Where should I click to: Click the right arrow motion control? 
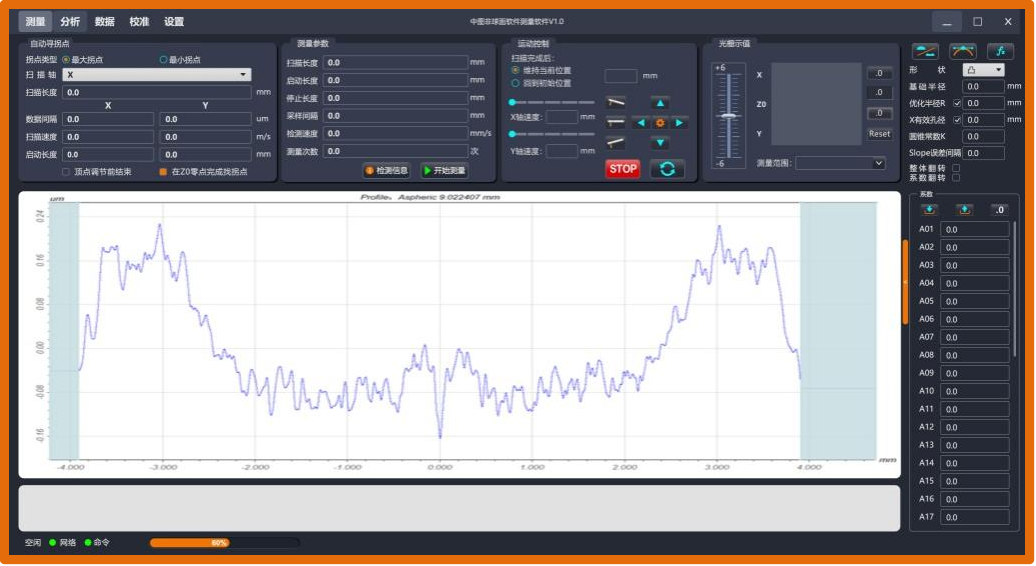coord(680,123)
